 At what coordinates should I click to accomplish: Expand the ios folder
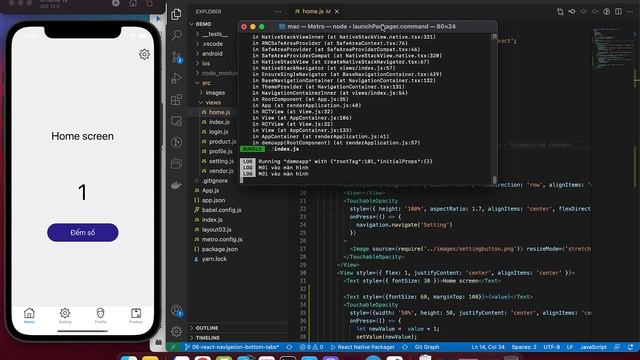[x=206, y=63]
